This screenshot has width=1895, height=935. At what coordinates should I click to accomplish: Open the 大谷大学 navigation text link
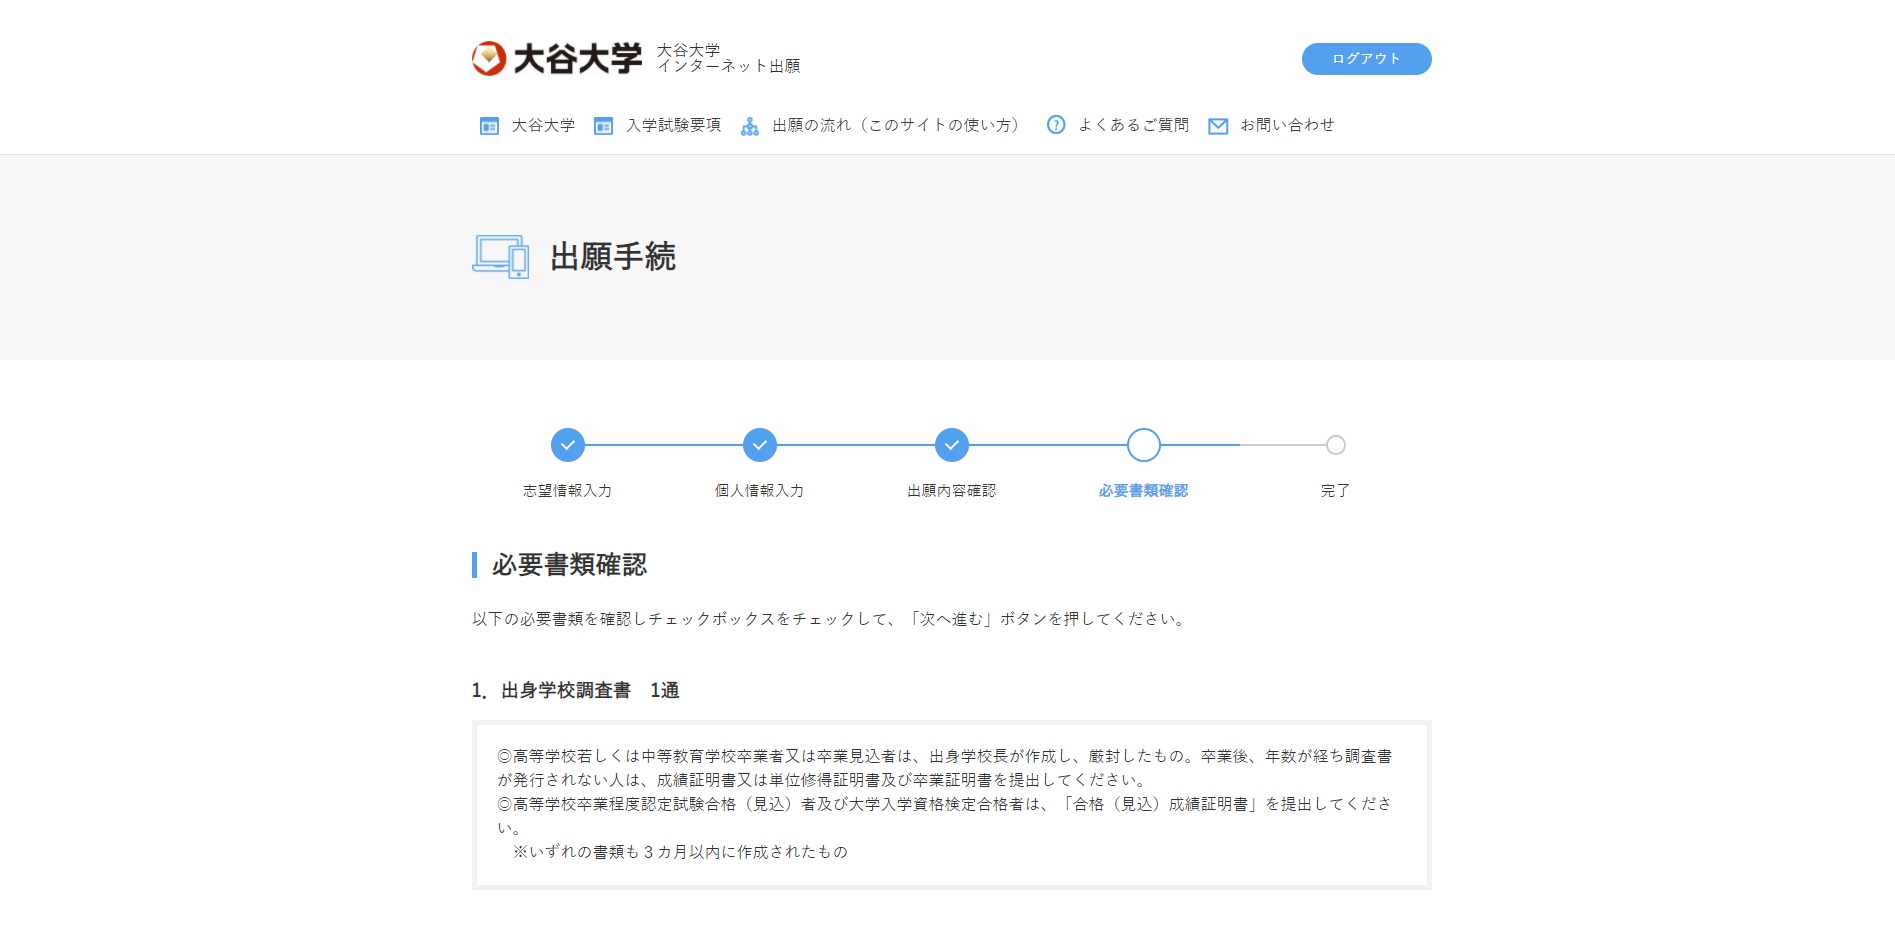click(x=543, y=126)
